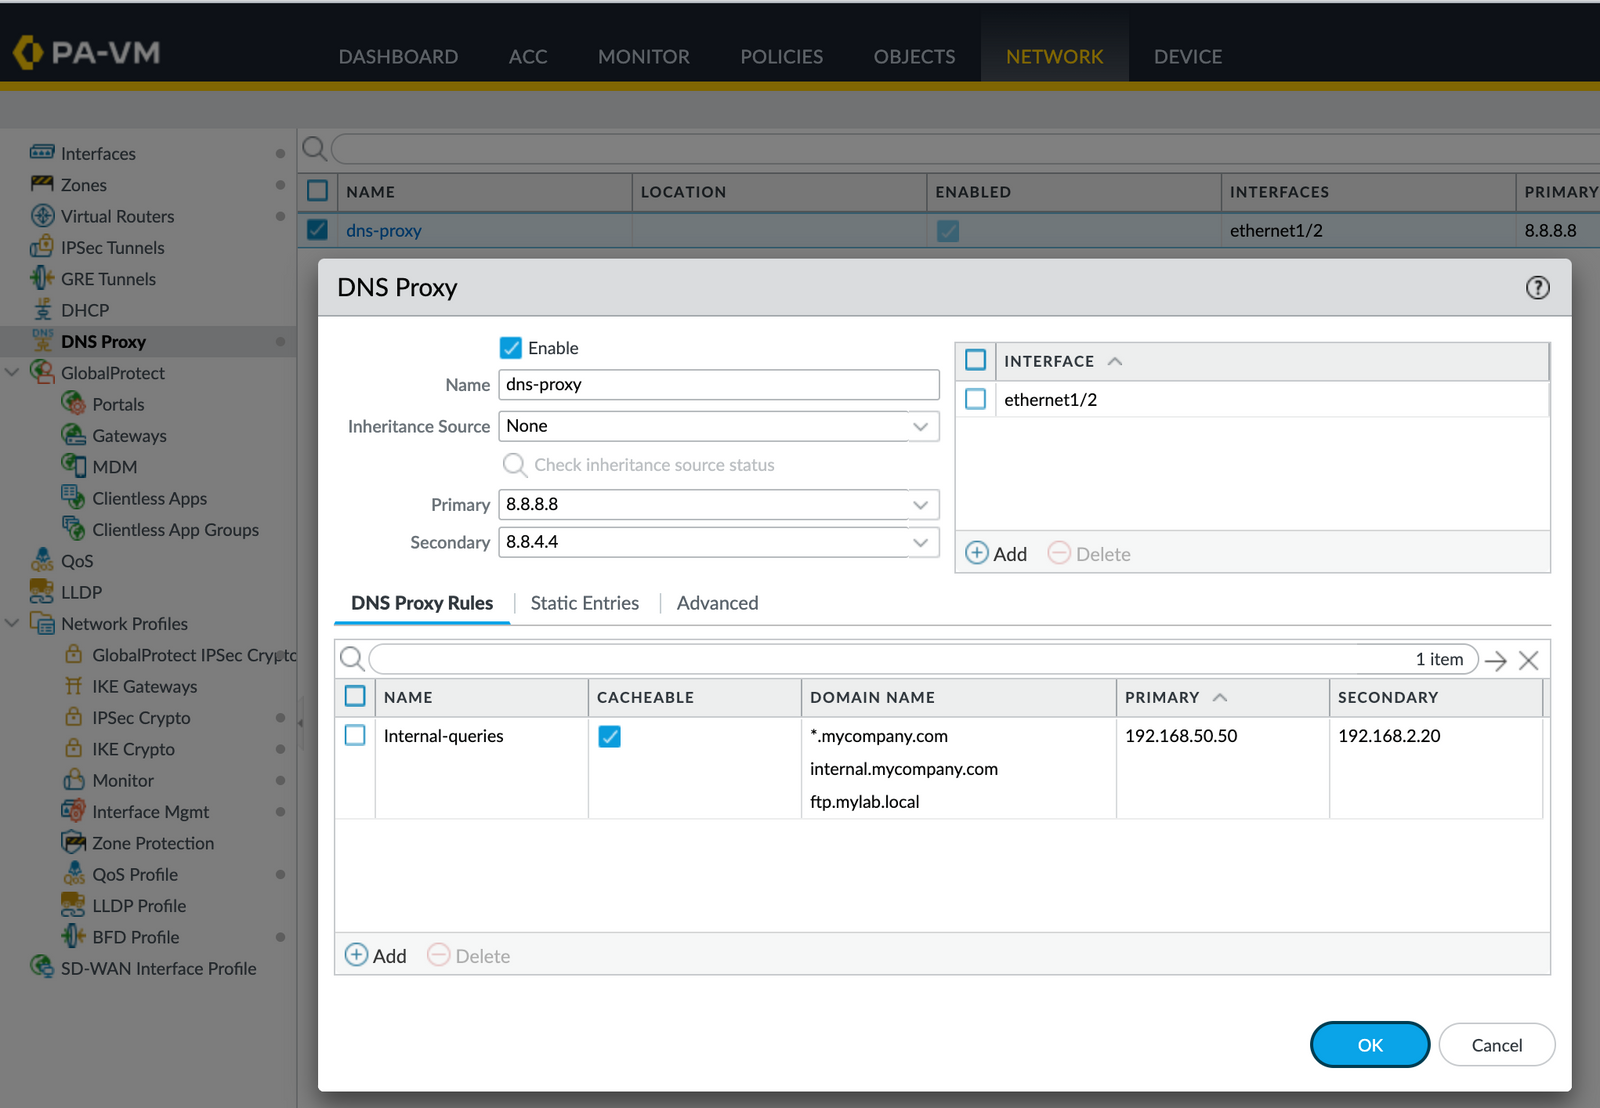Open Zone Protection settings
The image size is (1600, 1108).
coord(74,843)
